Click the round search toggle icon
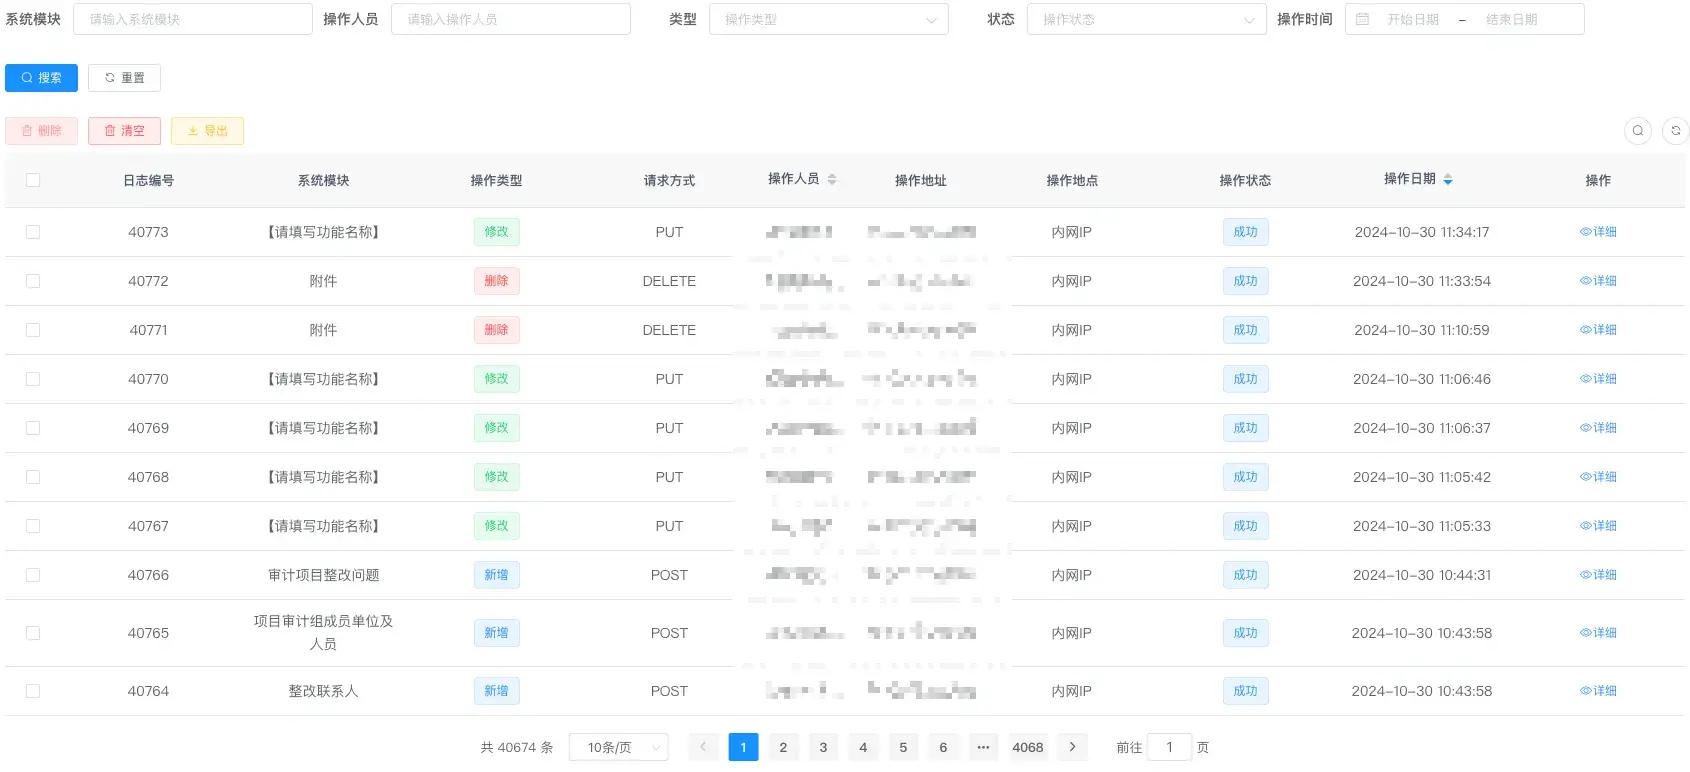 pos(1637,131)
